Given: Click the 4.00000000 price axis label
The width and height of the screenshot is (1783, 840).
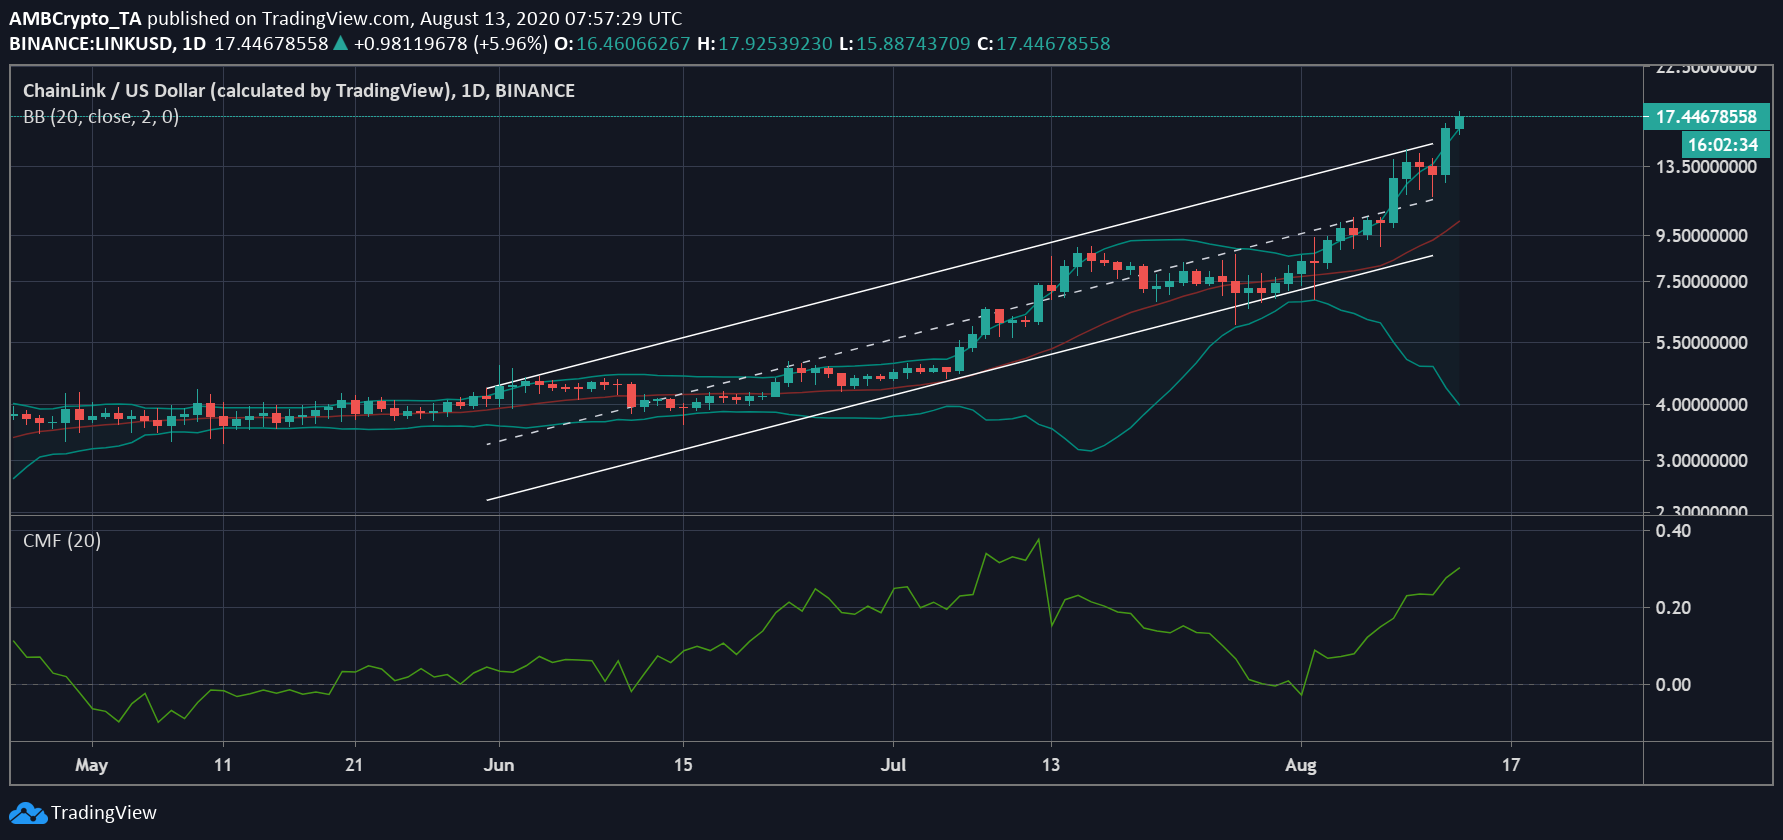Looking at the screenshot, I should pyautogui.click(x=1702, y=405).
